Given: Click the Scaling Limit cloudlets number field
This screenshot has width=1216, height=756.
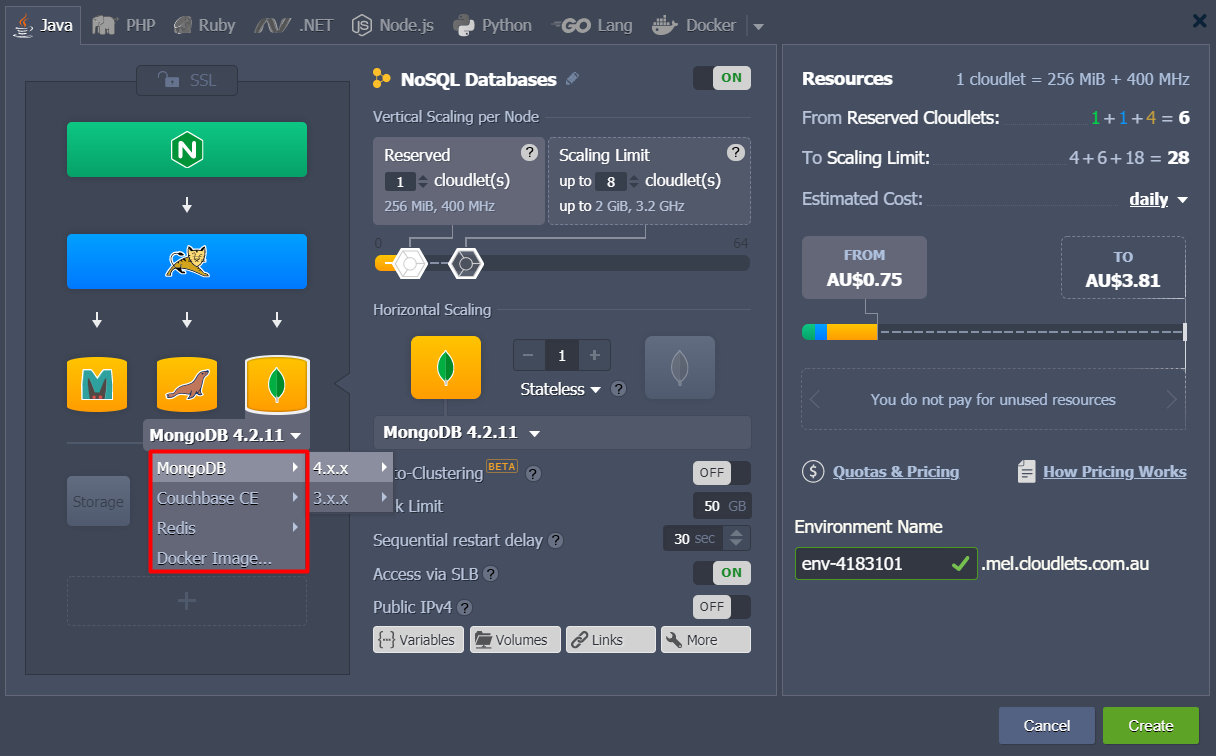Looking at the screenshot, I should (x=610, y=181).
